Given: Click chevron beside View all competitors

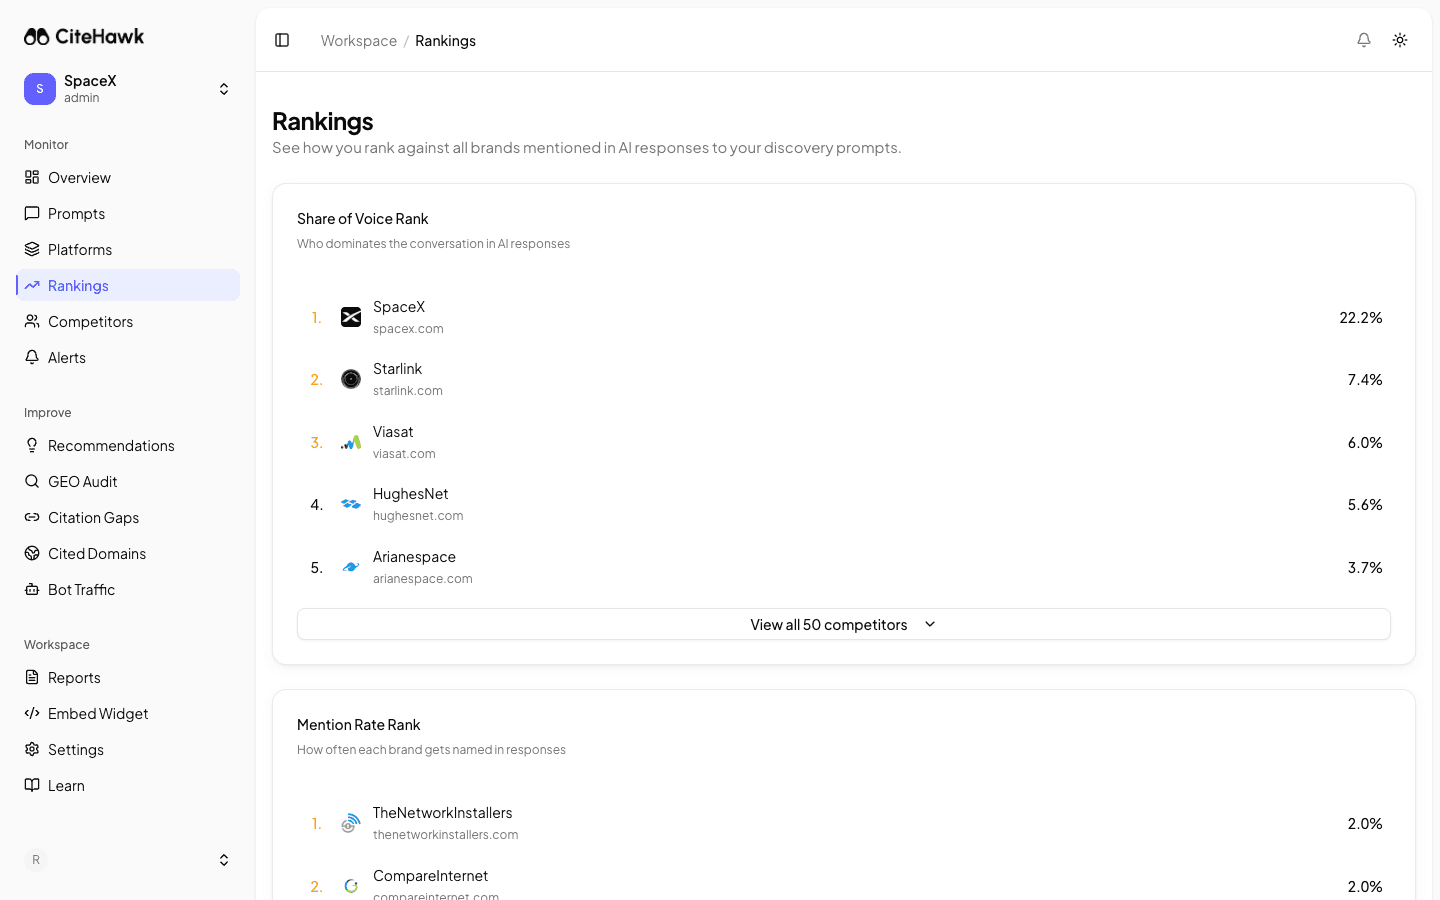Looking at the screenshot, I should pyautogui.click(x=930, y=624).
